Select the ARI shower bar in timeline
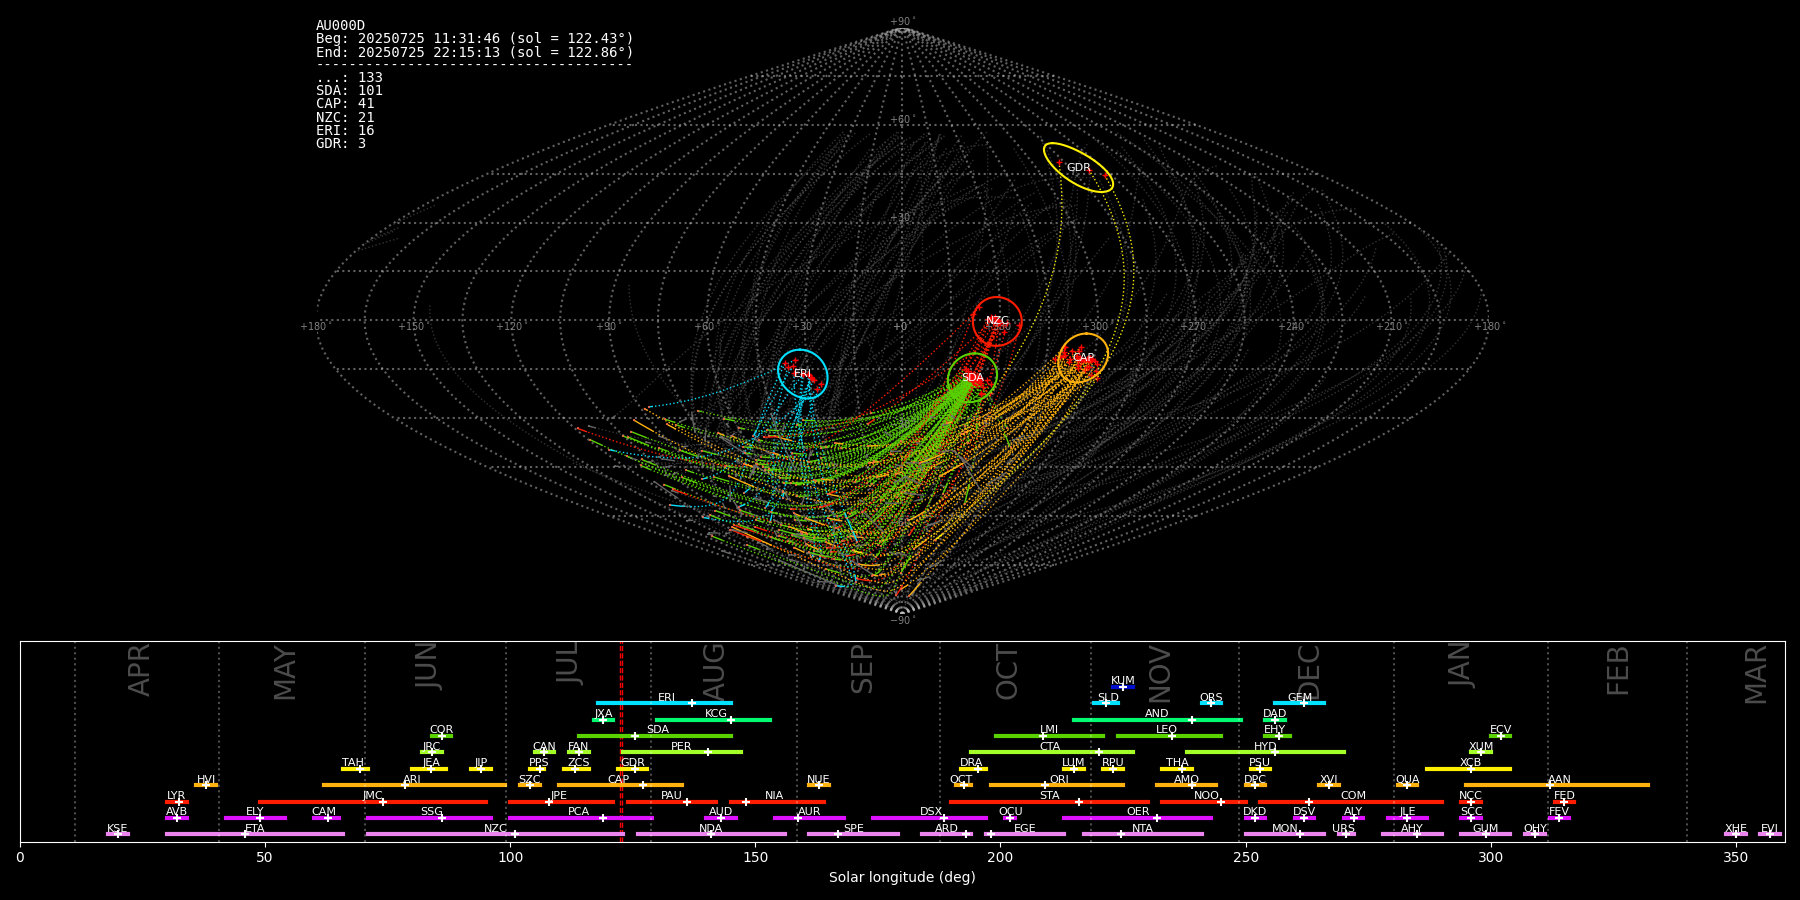 click(x=414, y=785)
